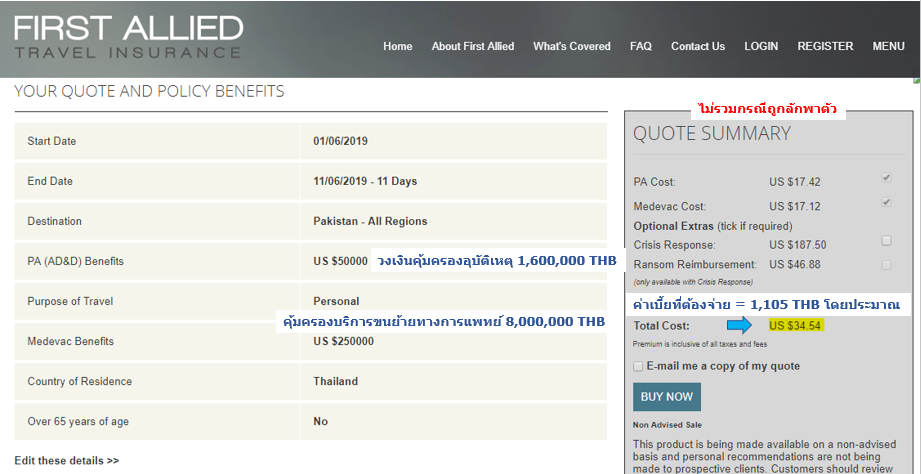Click the REGISTER link
The height and width of the screenshot is (474, 921).
pos(825,46)
